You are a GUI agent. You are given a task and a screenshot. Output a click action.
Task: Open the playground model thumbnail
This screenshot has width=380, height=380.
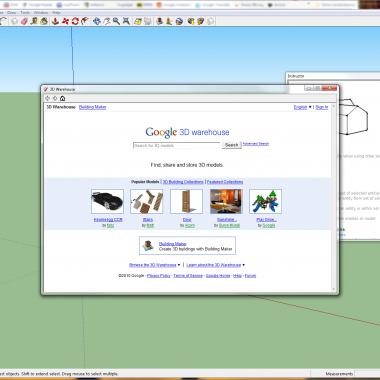265,201
